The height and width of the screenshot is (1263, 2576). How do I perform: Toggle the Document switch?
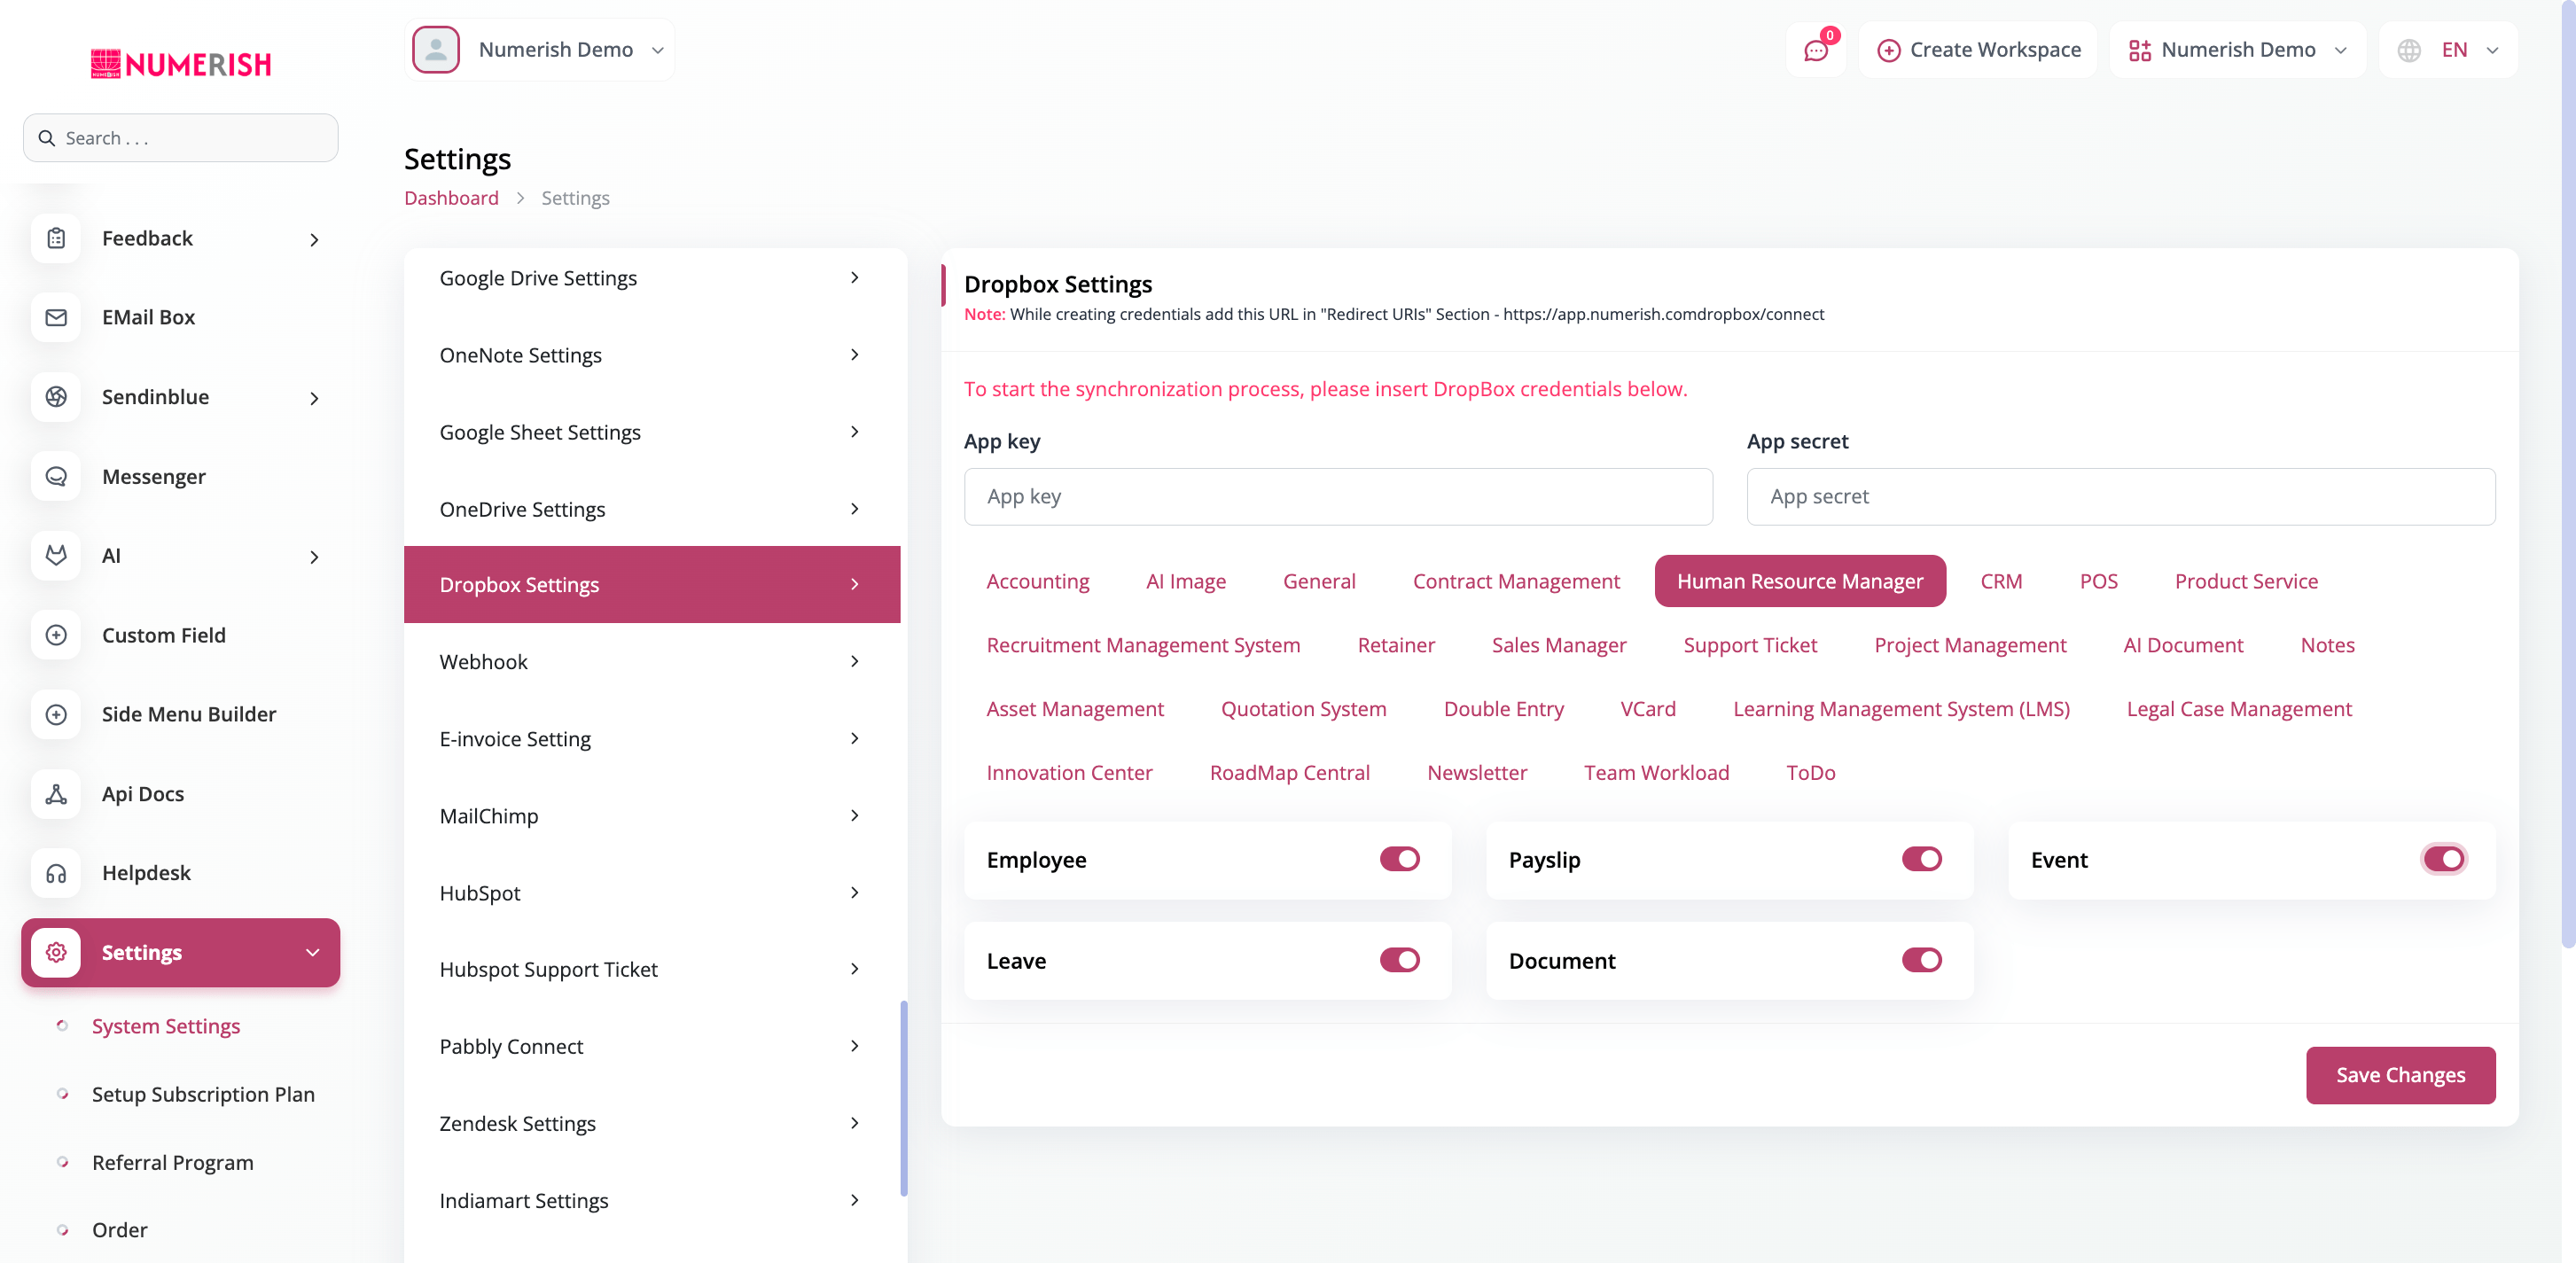pyautogui.click(x=1921, y=960)
